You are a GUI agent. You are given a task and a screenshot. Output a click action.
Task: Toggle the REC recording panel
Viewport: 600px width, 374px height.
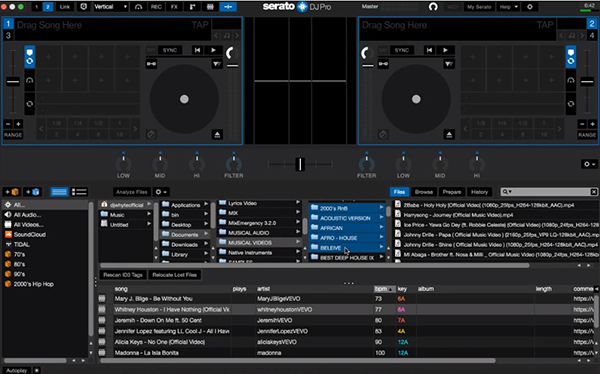[x=156, y=7]
